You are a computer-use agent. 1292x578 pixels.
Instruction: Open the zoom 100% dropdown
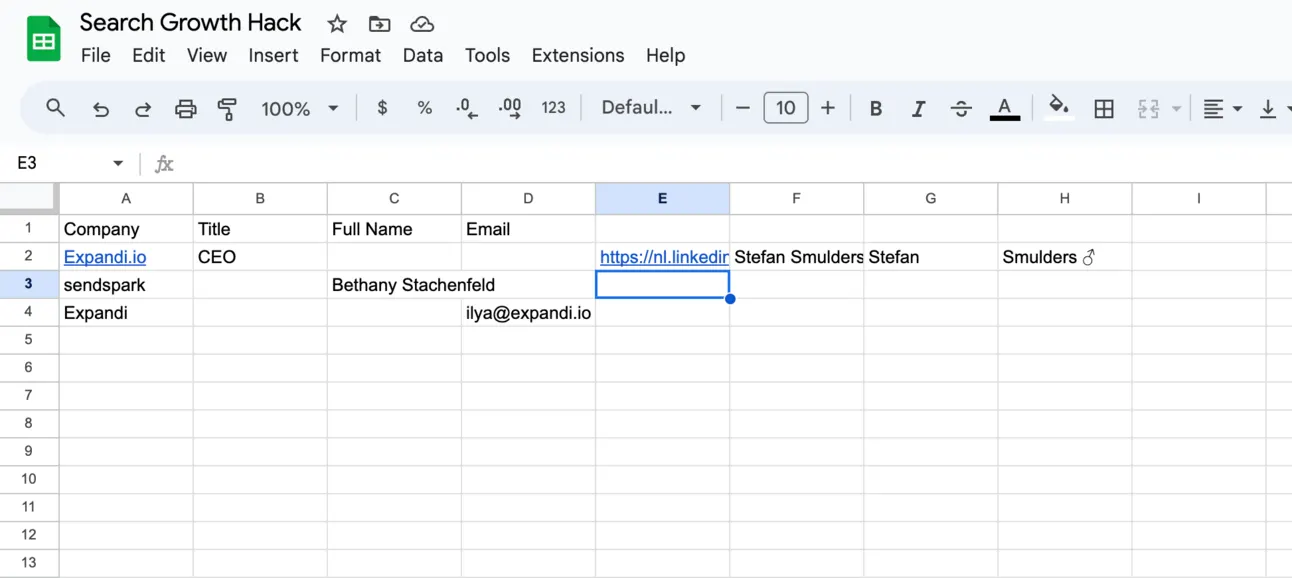(299, 108)
